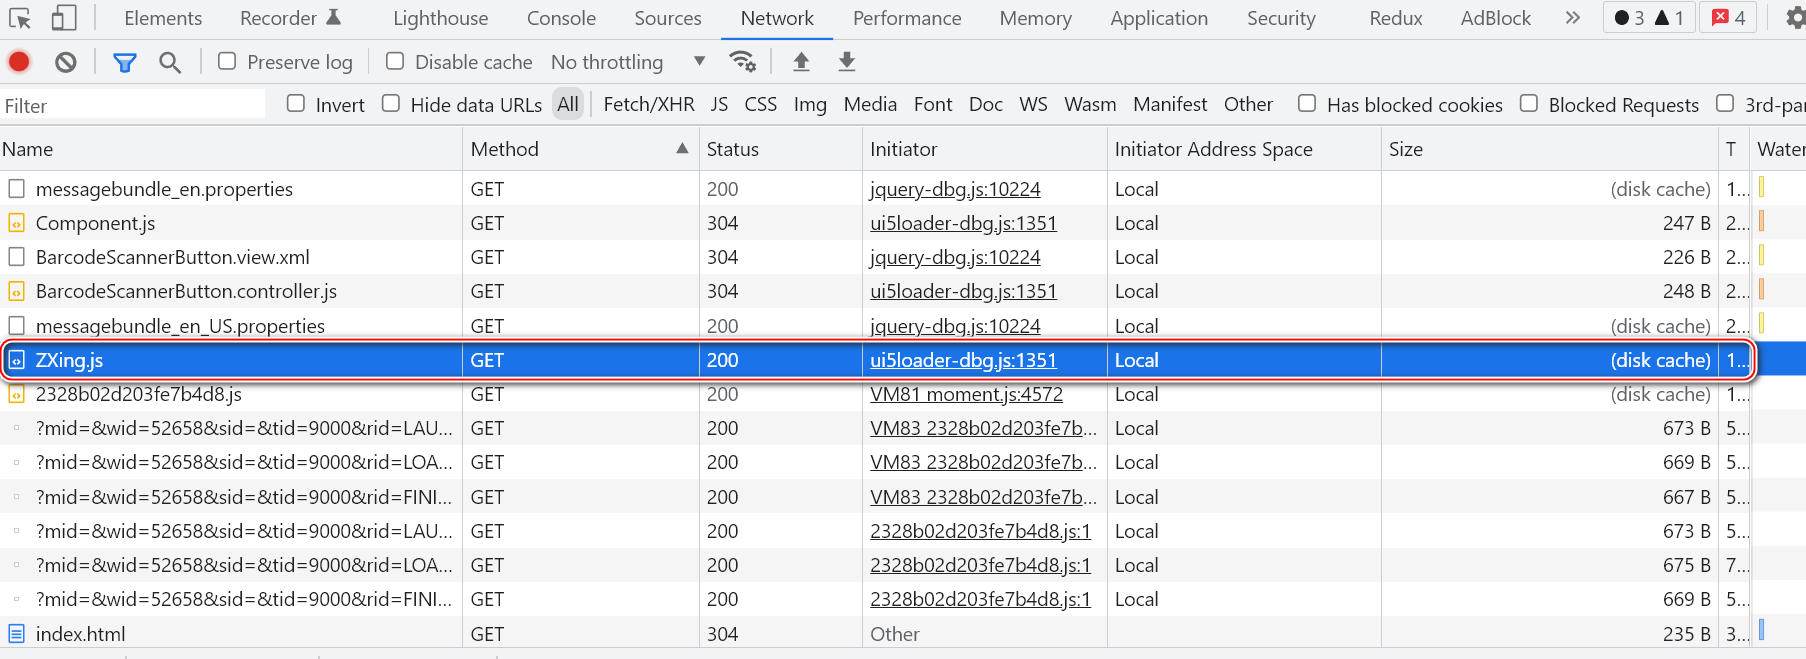Viewport: 1806px width, 659px height.
Task: Select the BarcodeScannerButton.view.xml request
Action: coord(903,257)
